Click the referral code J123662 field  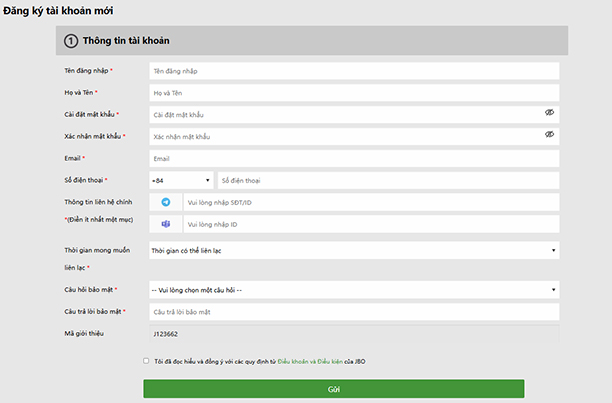point(352,333)
